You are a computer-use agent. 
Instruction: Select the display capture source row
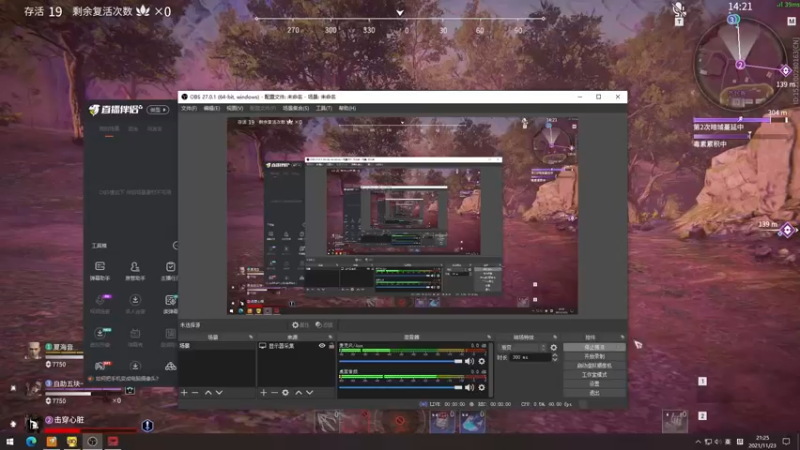point(296,346)
